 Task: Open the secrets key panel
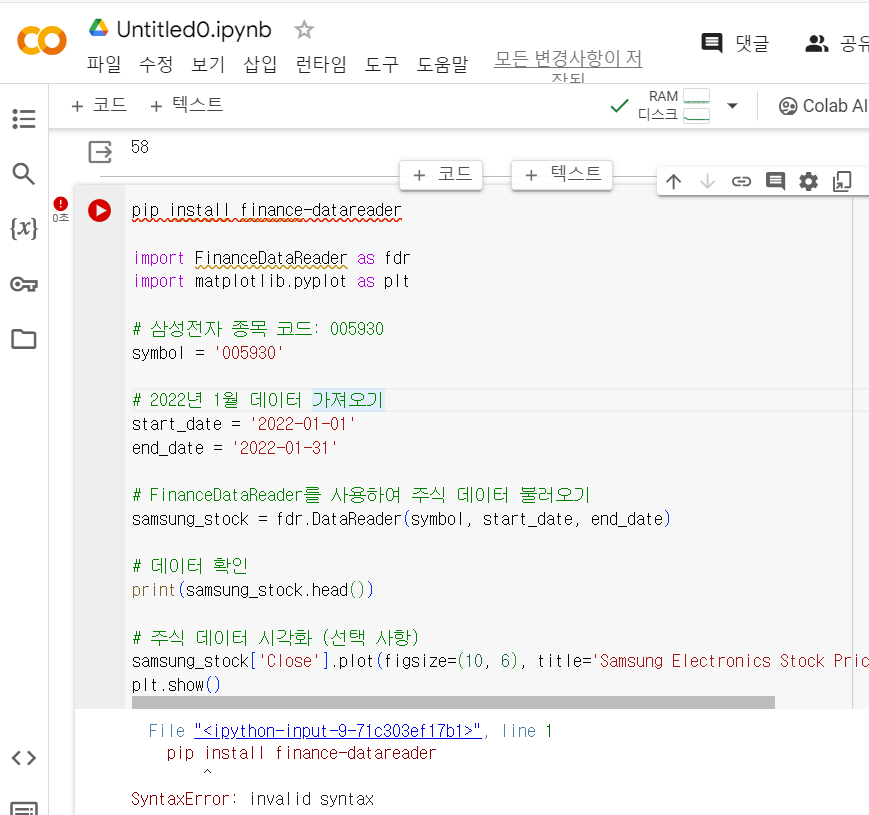point(24,284)
